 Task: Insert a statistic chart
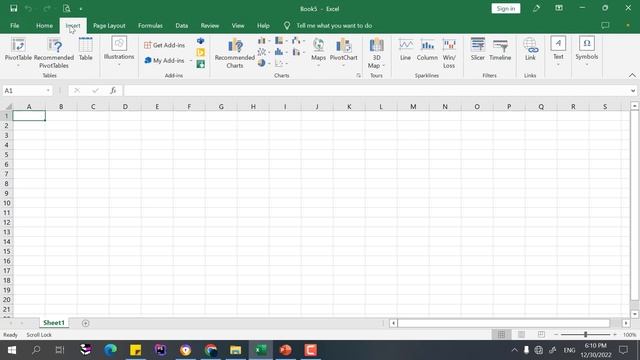click(x=281, y=52)
